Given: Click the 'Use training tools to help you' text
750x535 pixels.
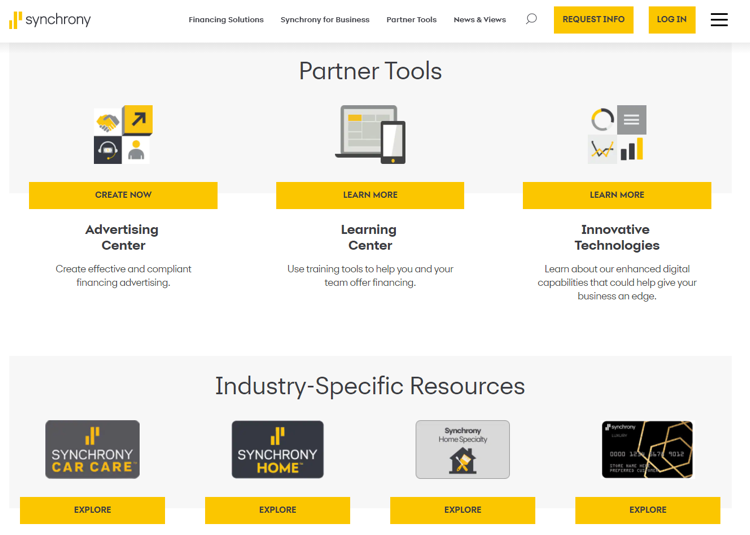Looking at the screenshot, I should (x=370, y=276).
